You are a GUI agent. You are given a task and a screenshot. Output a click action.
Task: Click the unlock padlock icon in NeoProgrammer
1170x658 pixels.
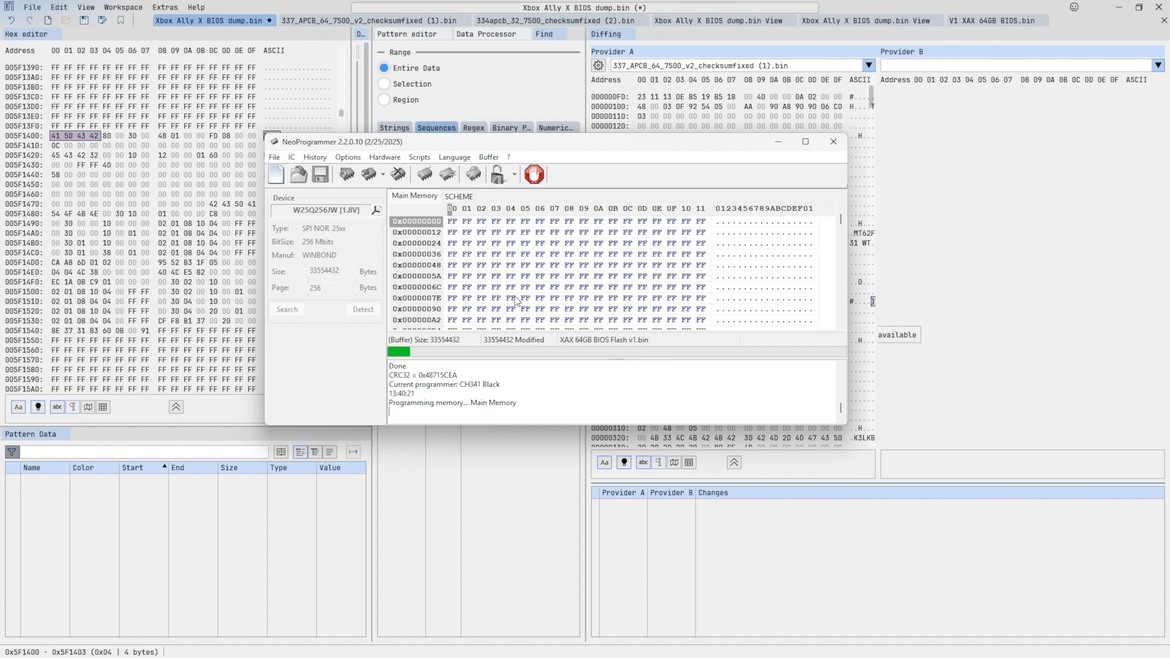point(497,174)
